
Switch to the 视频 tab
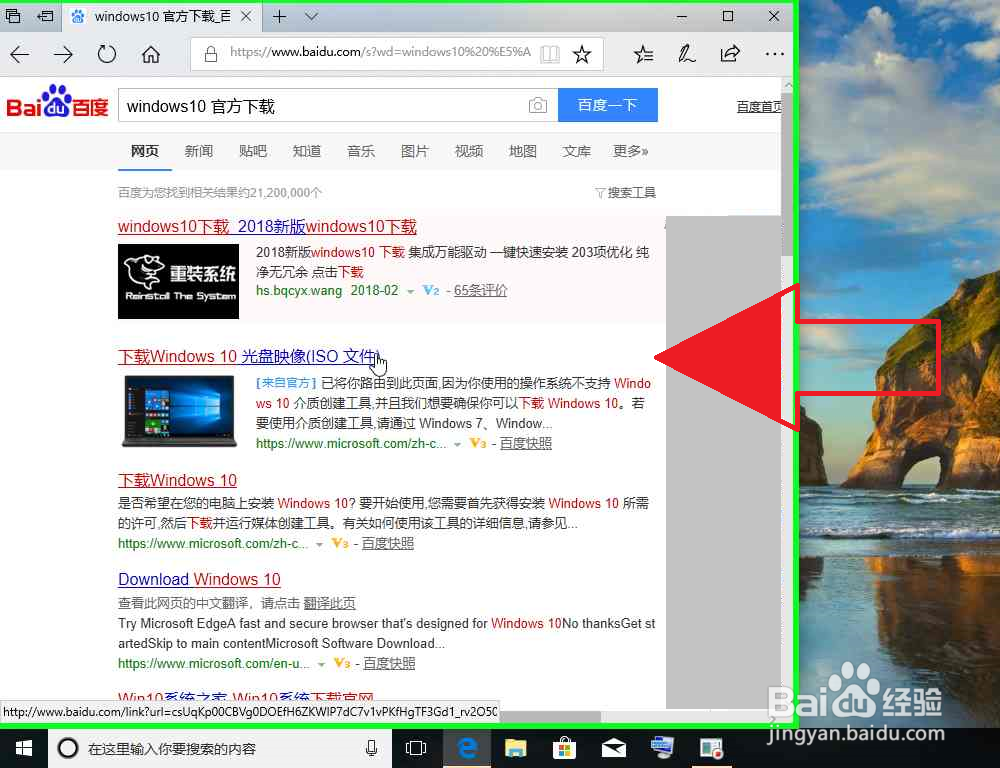click(469, 151)
